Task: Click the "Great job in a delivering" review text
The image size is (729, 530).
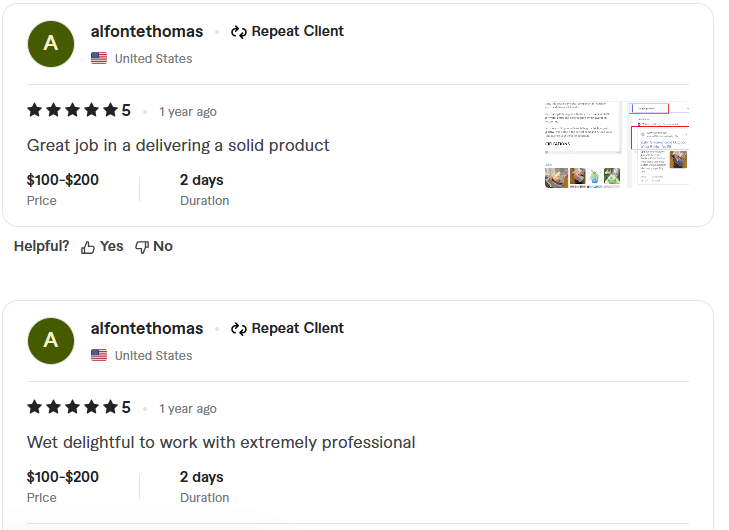Action: (178, 146)
